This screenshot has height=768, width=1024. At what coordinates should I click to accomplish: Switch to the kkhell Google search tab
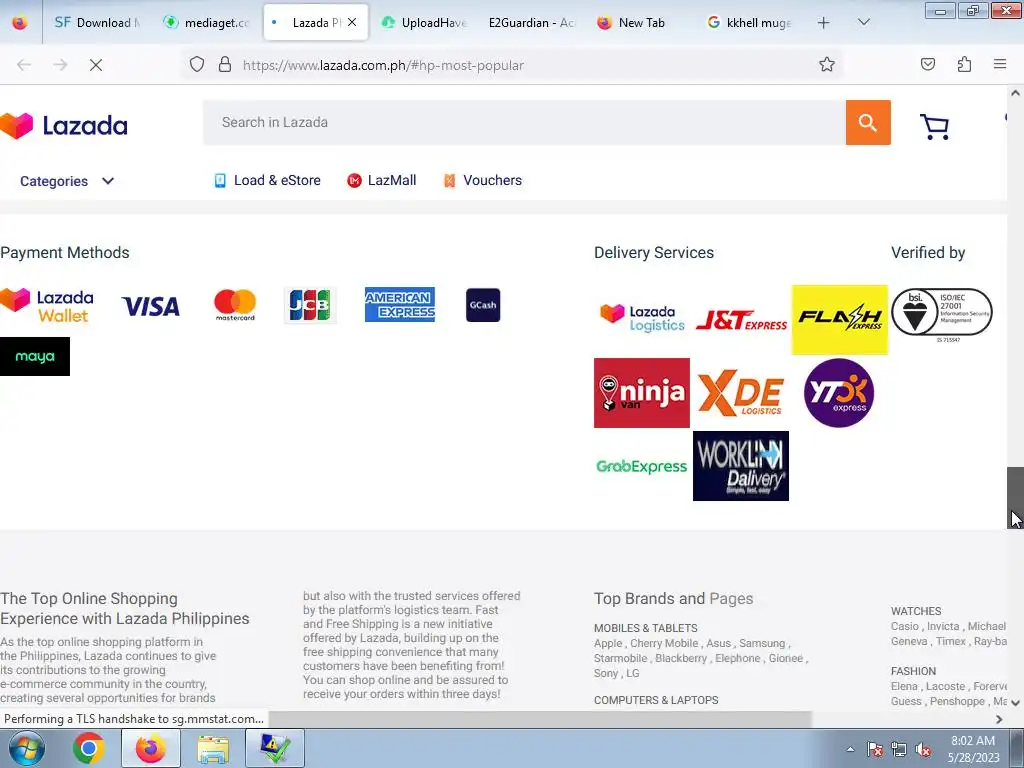pos(750,22)
